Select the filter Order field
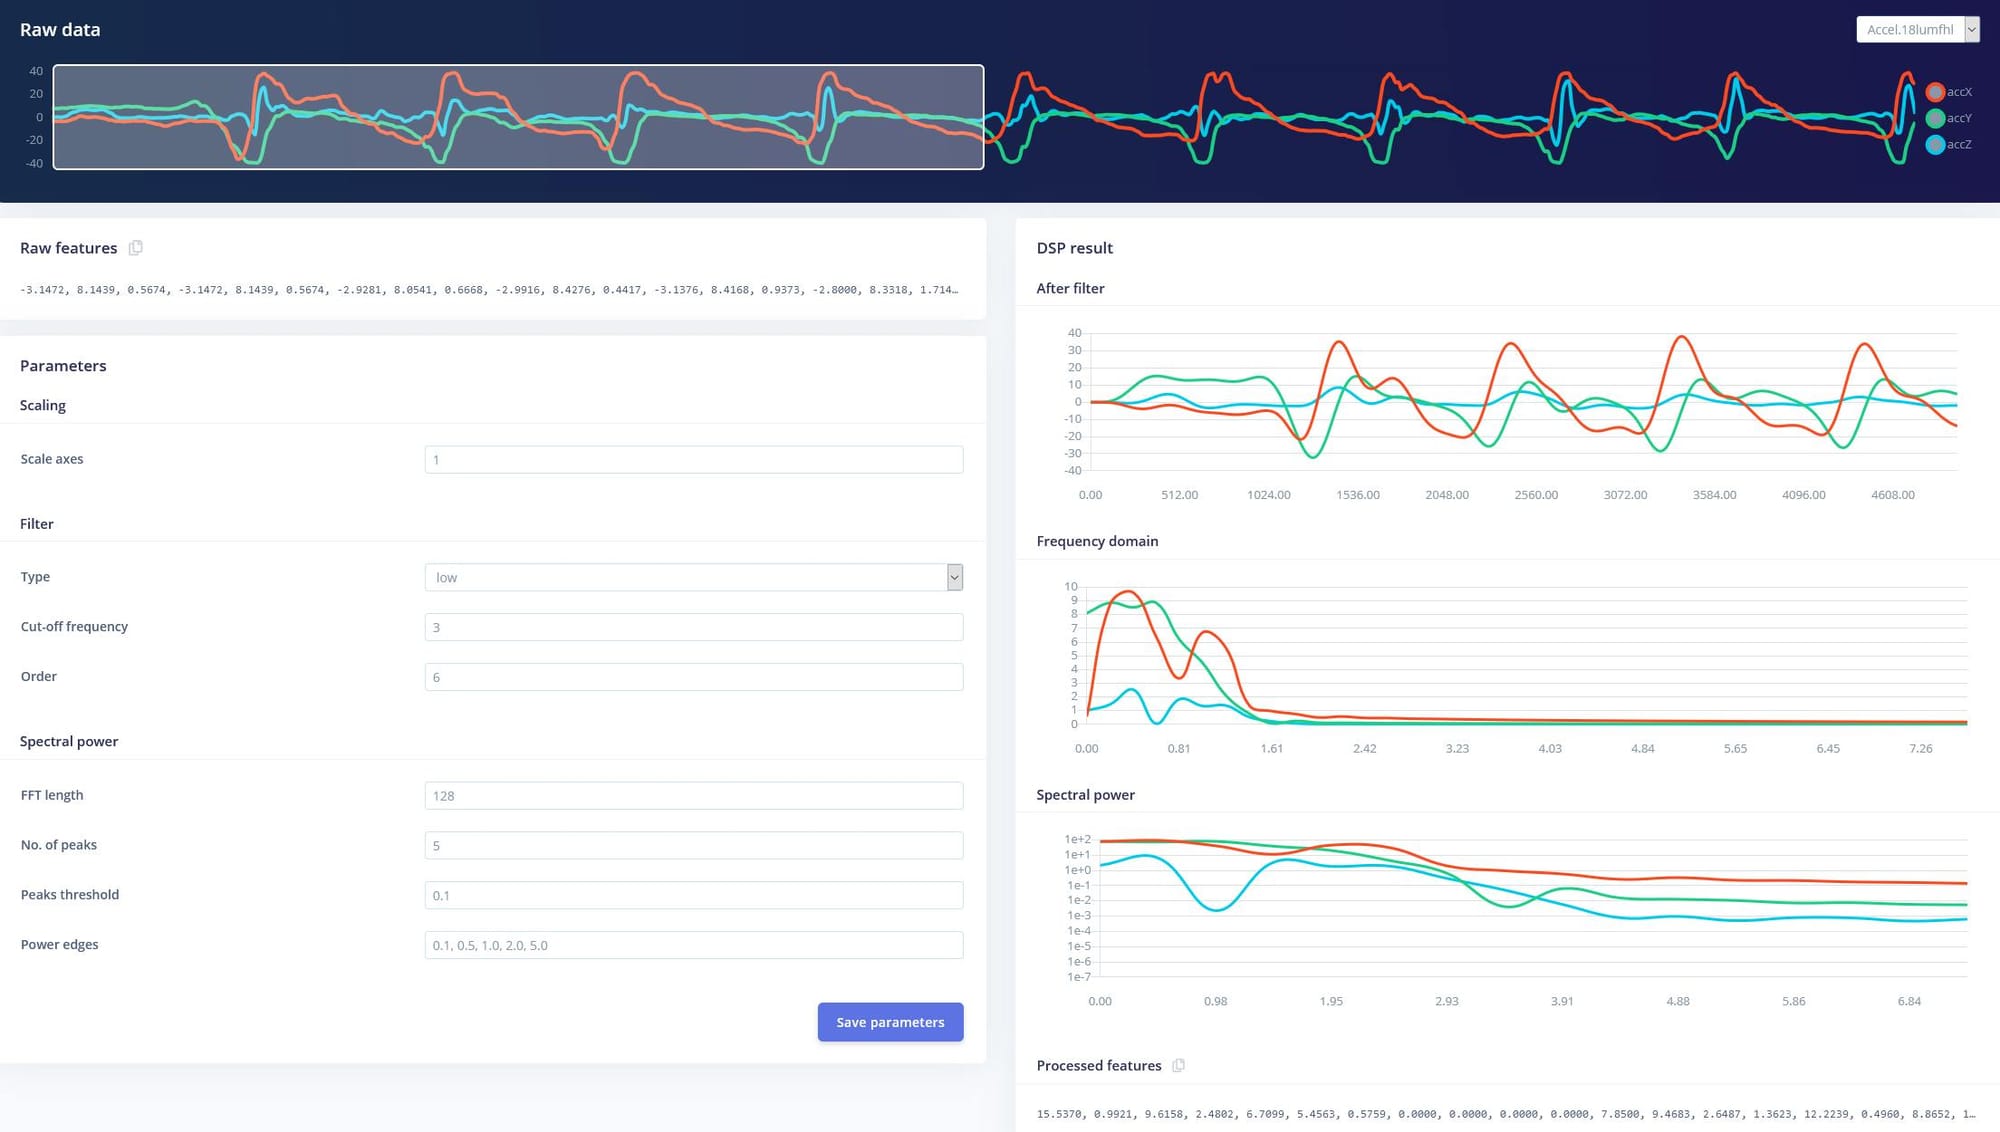 [x=693, y=678]
